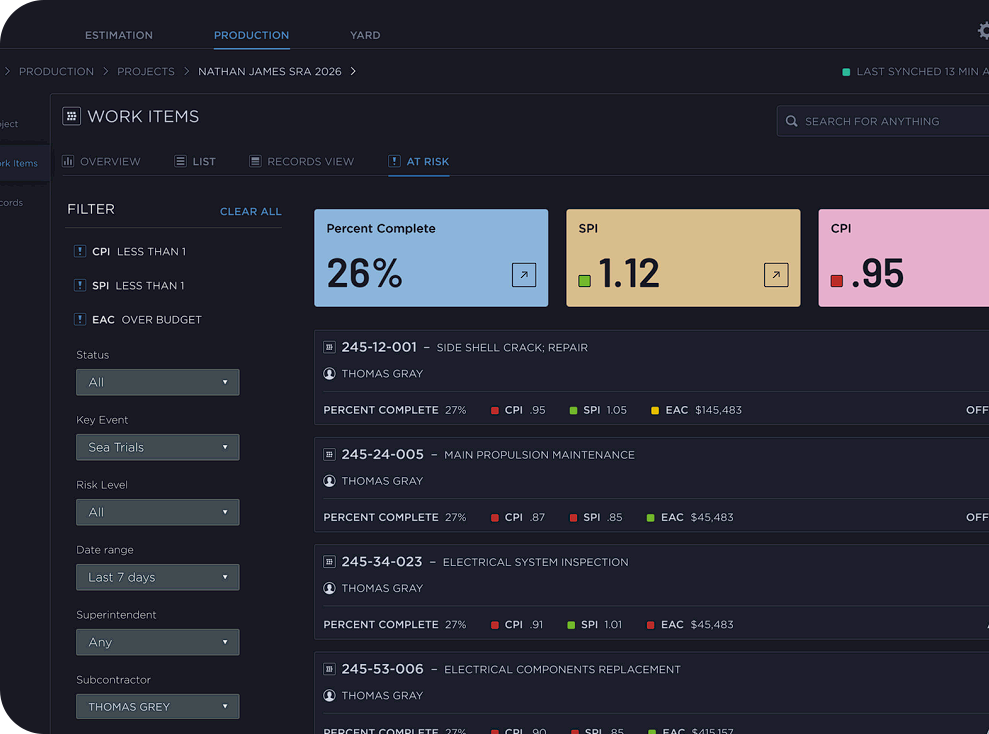Click grid icon beside work item 245-12-001
Image resolution: width=989 pixels, height=734 pixels.
click(x=329, y=348)
